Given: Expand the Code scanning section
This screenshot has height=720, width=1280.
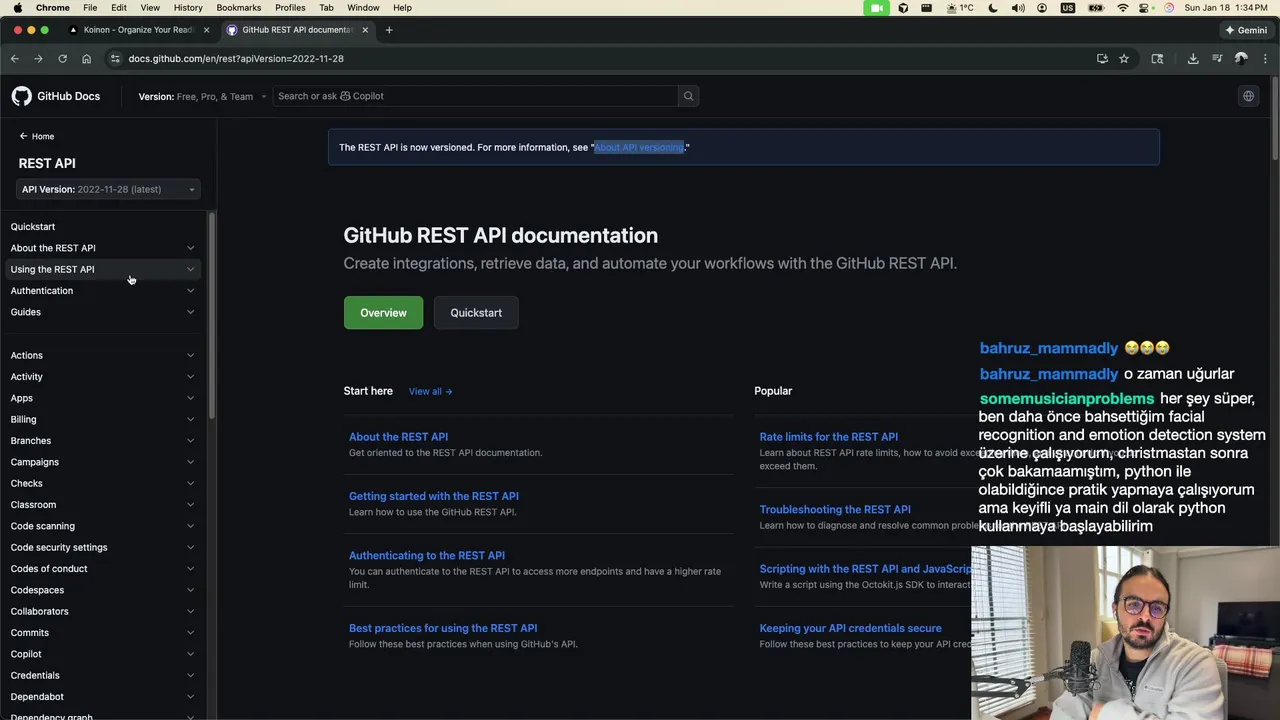Looking at the screenshot, I should pyautogui.click(x=102, y=526).
